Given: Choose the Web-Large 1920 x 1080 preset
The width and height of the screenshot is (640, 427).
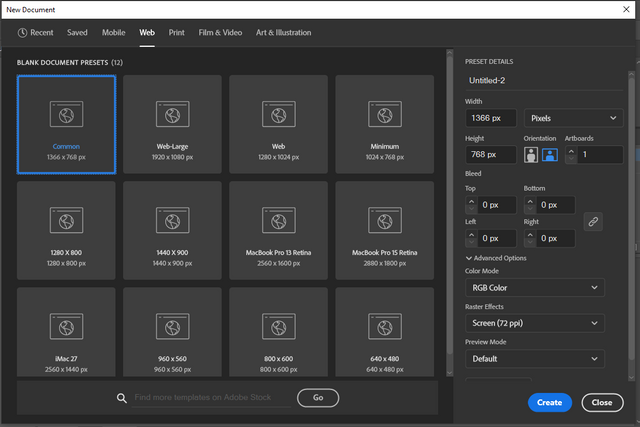Looking at the screenshot, I should [172, 124].
